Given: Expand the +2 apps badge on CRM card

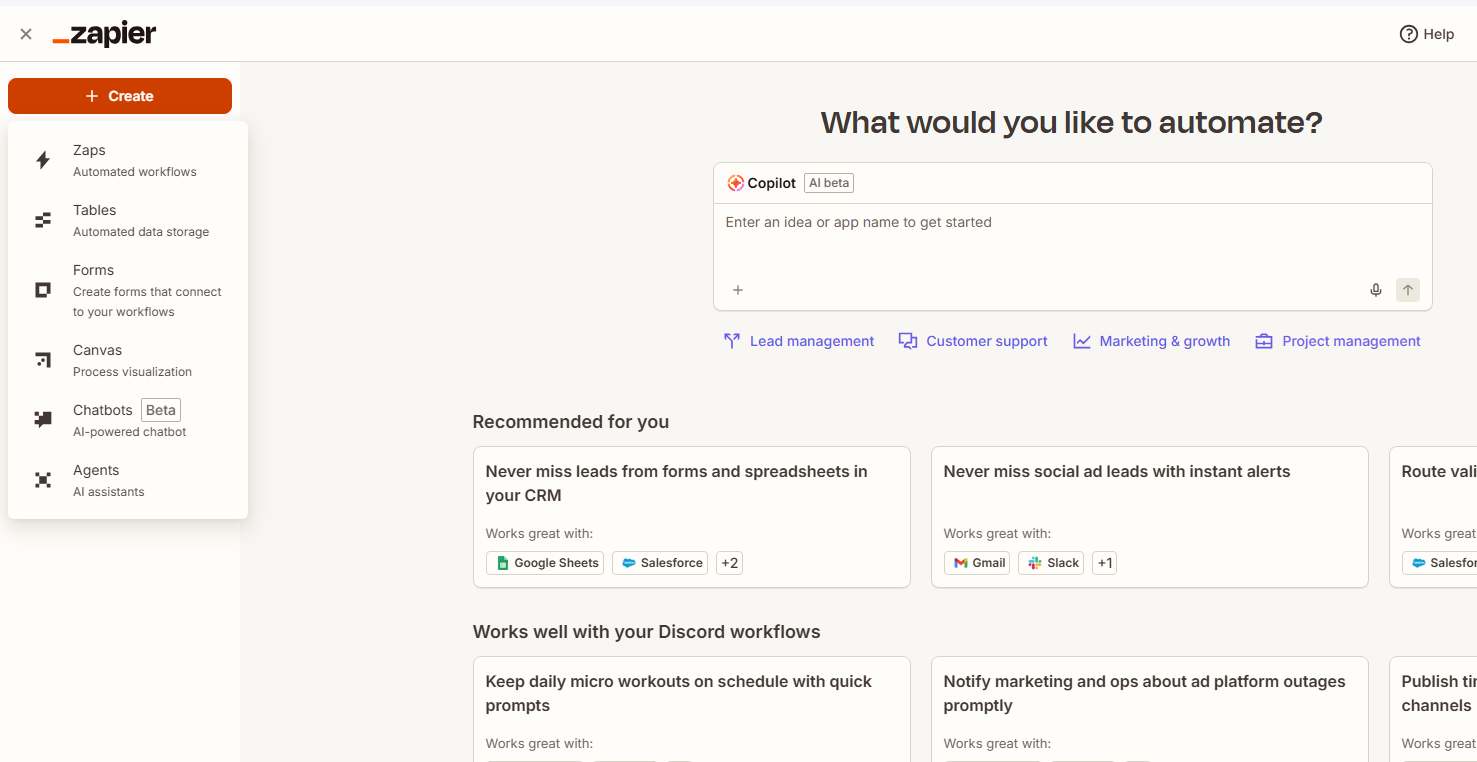Looking at the screenshot, I should tap(729, 563).
